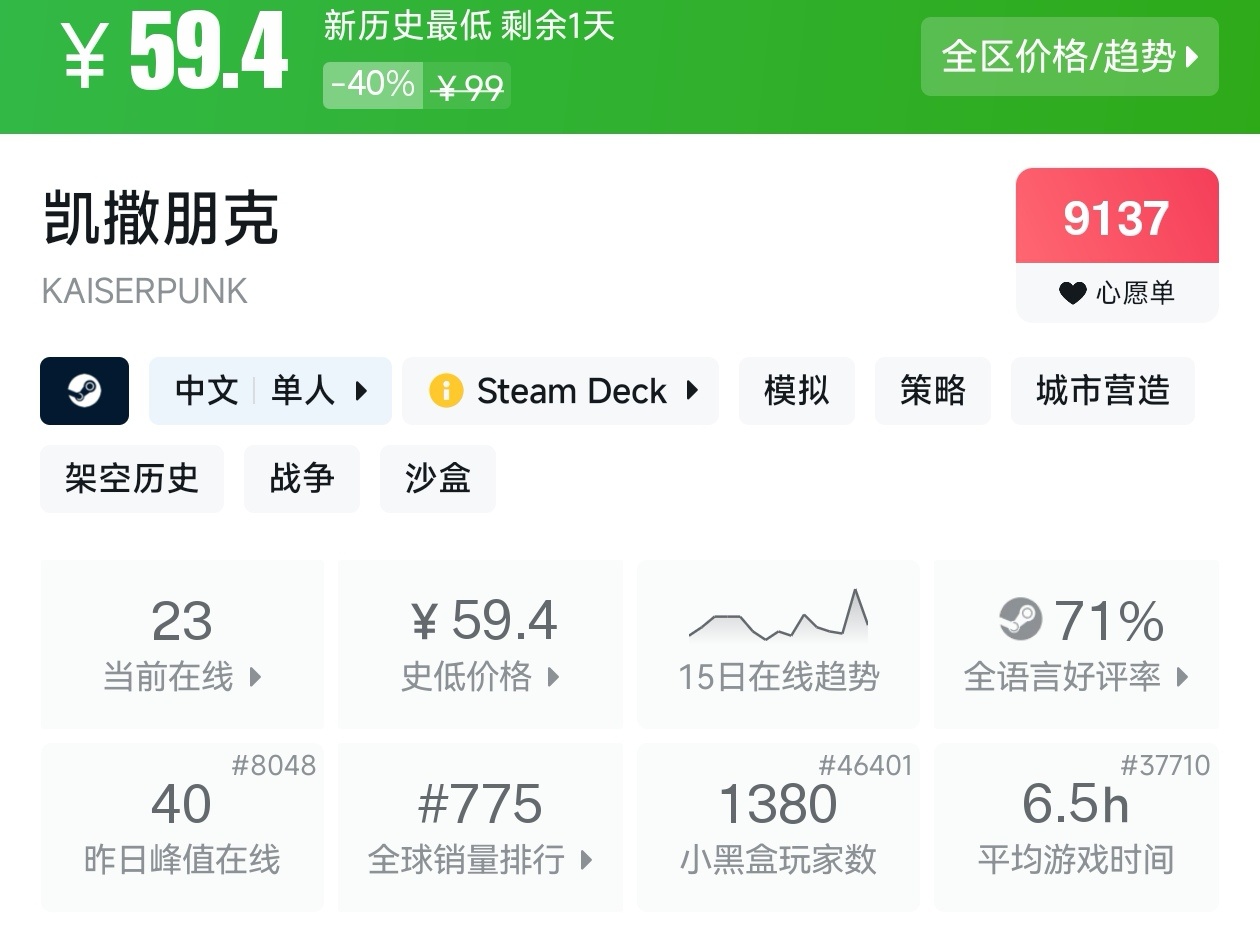Select the 模拟 genre tag

click(x=796, y=391)
